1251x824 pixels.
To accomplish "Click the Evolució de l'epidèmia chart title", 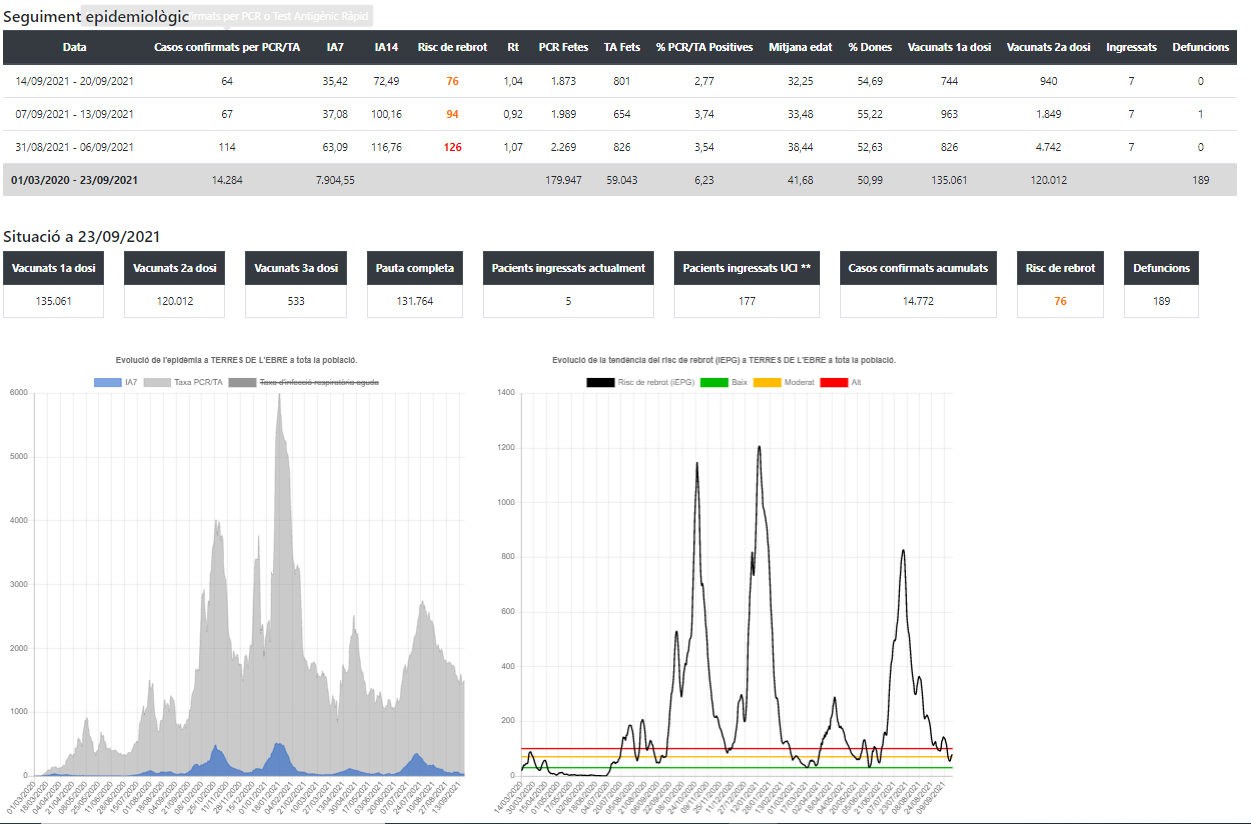I will point(238,360).
